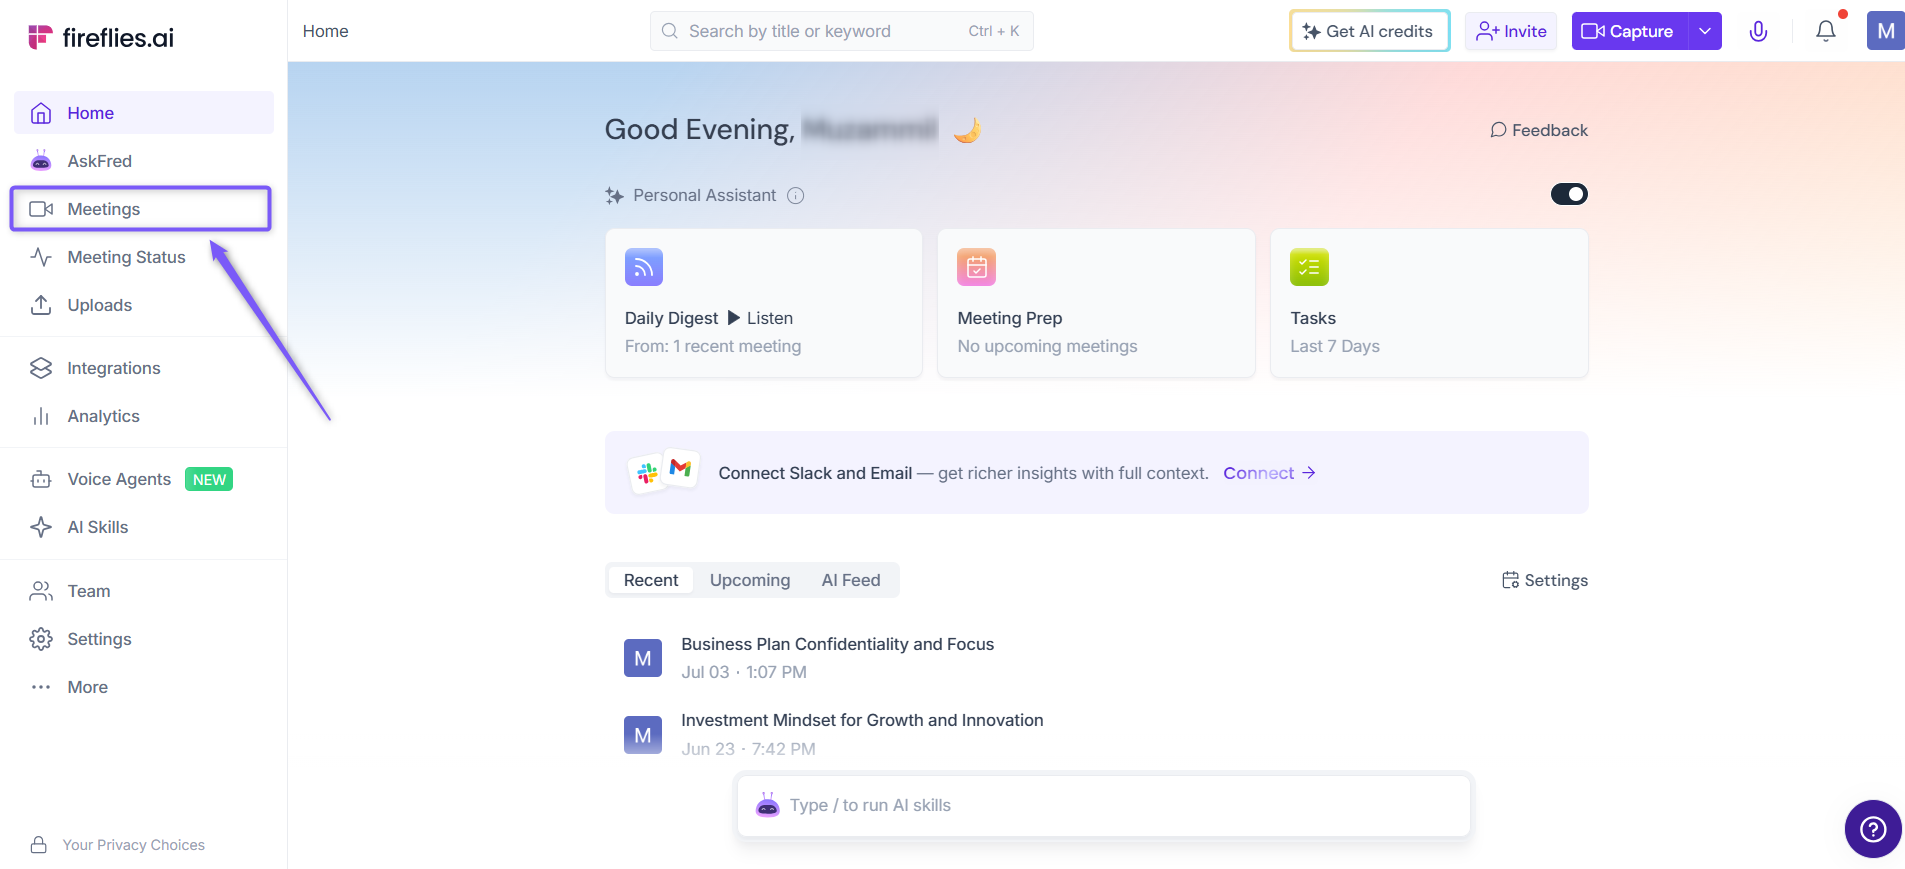
Task: Click the Capture button
Action: tap(1630, 31)
